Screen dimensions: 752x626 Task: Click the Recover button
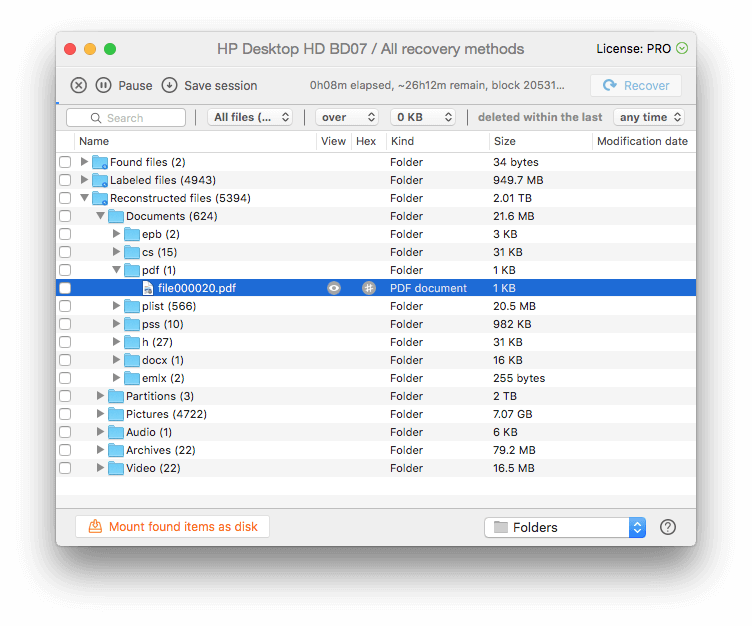coord(636,85)
